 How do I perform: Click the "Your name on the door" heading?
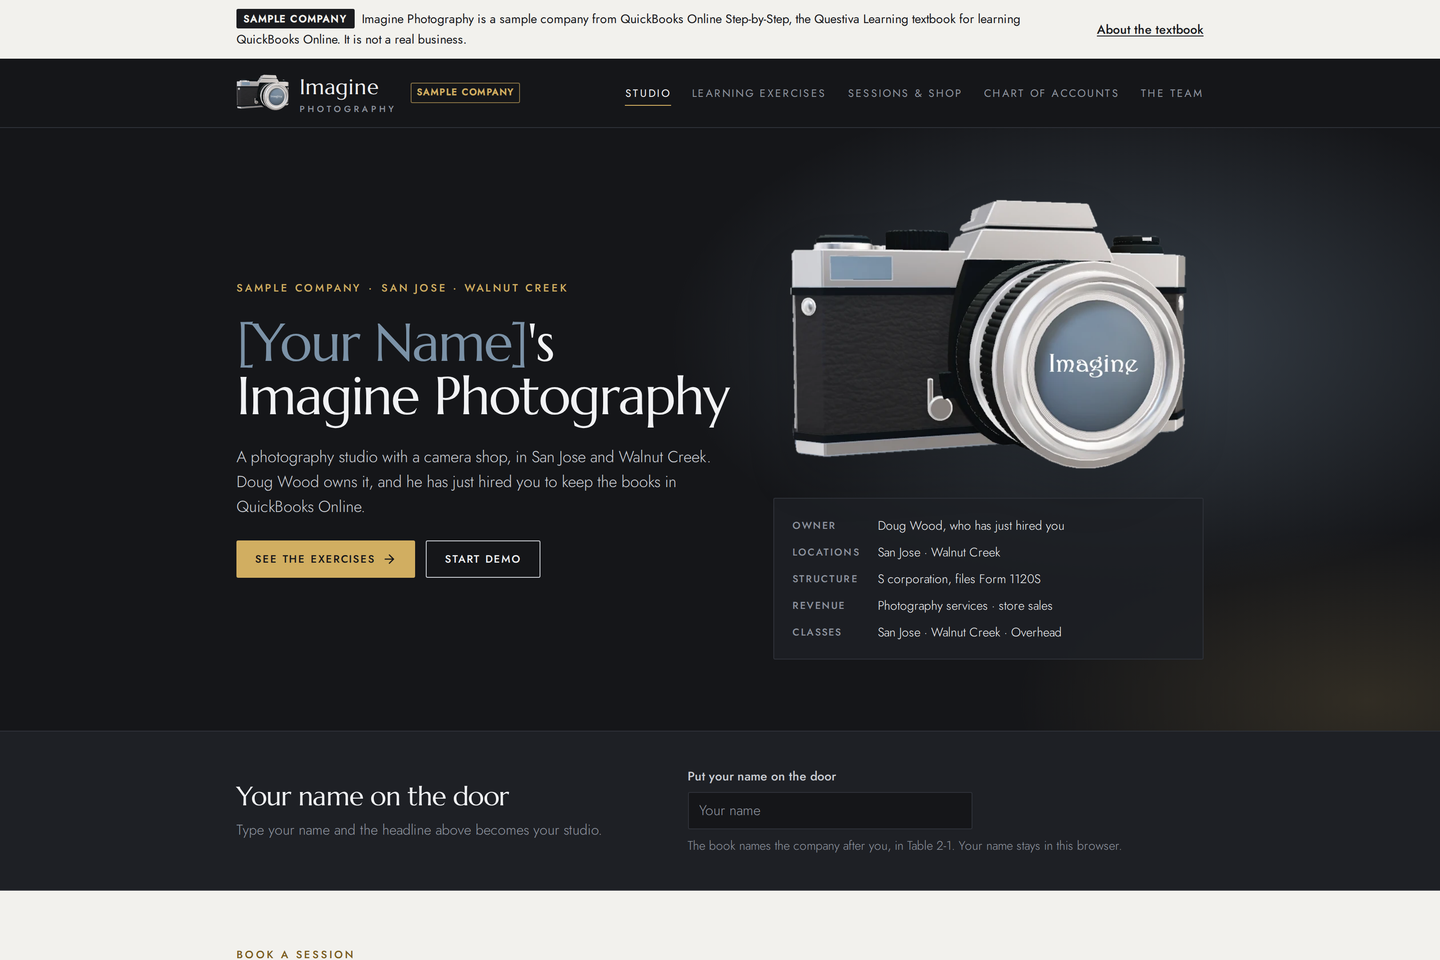tap(373, 796)
